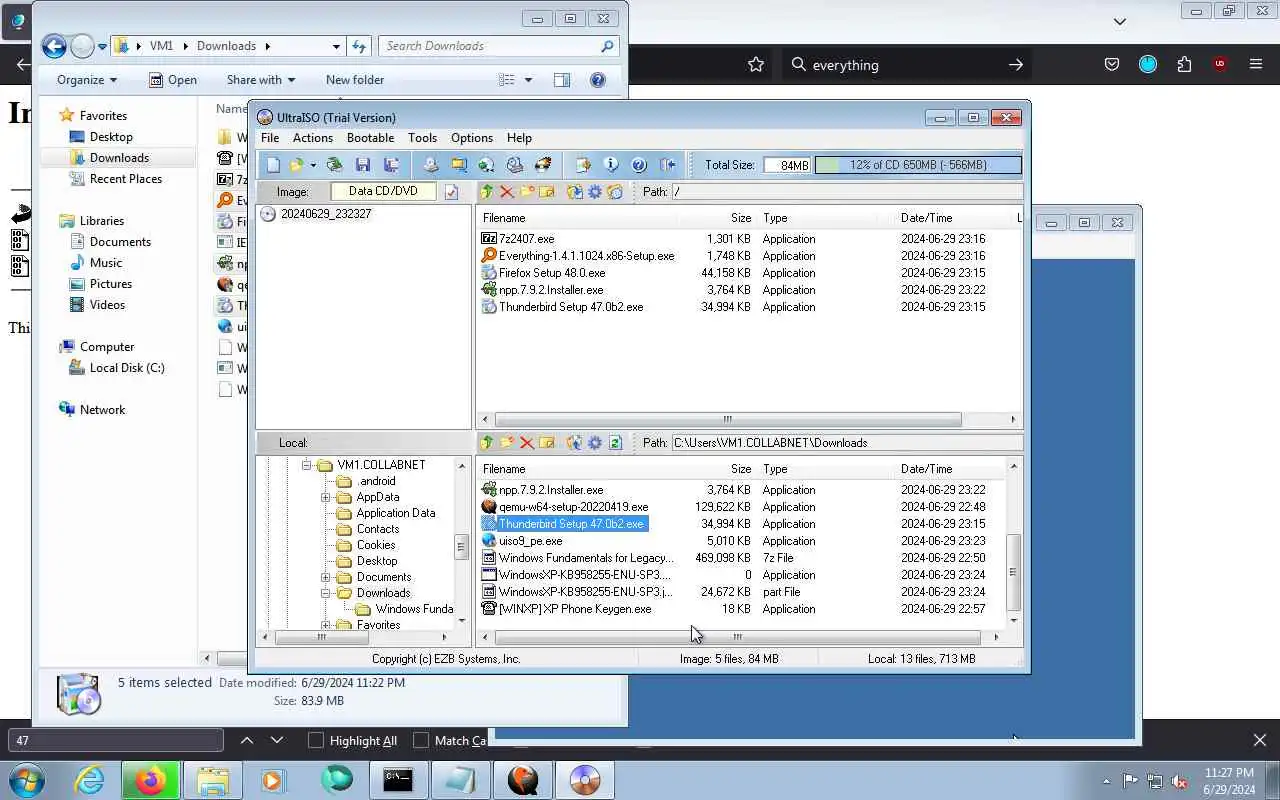Open the UltraISO File menu
Screen dimensions: 1280x800
click(x=269, y=138)
